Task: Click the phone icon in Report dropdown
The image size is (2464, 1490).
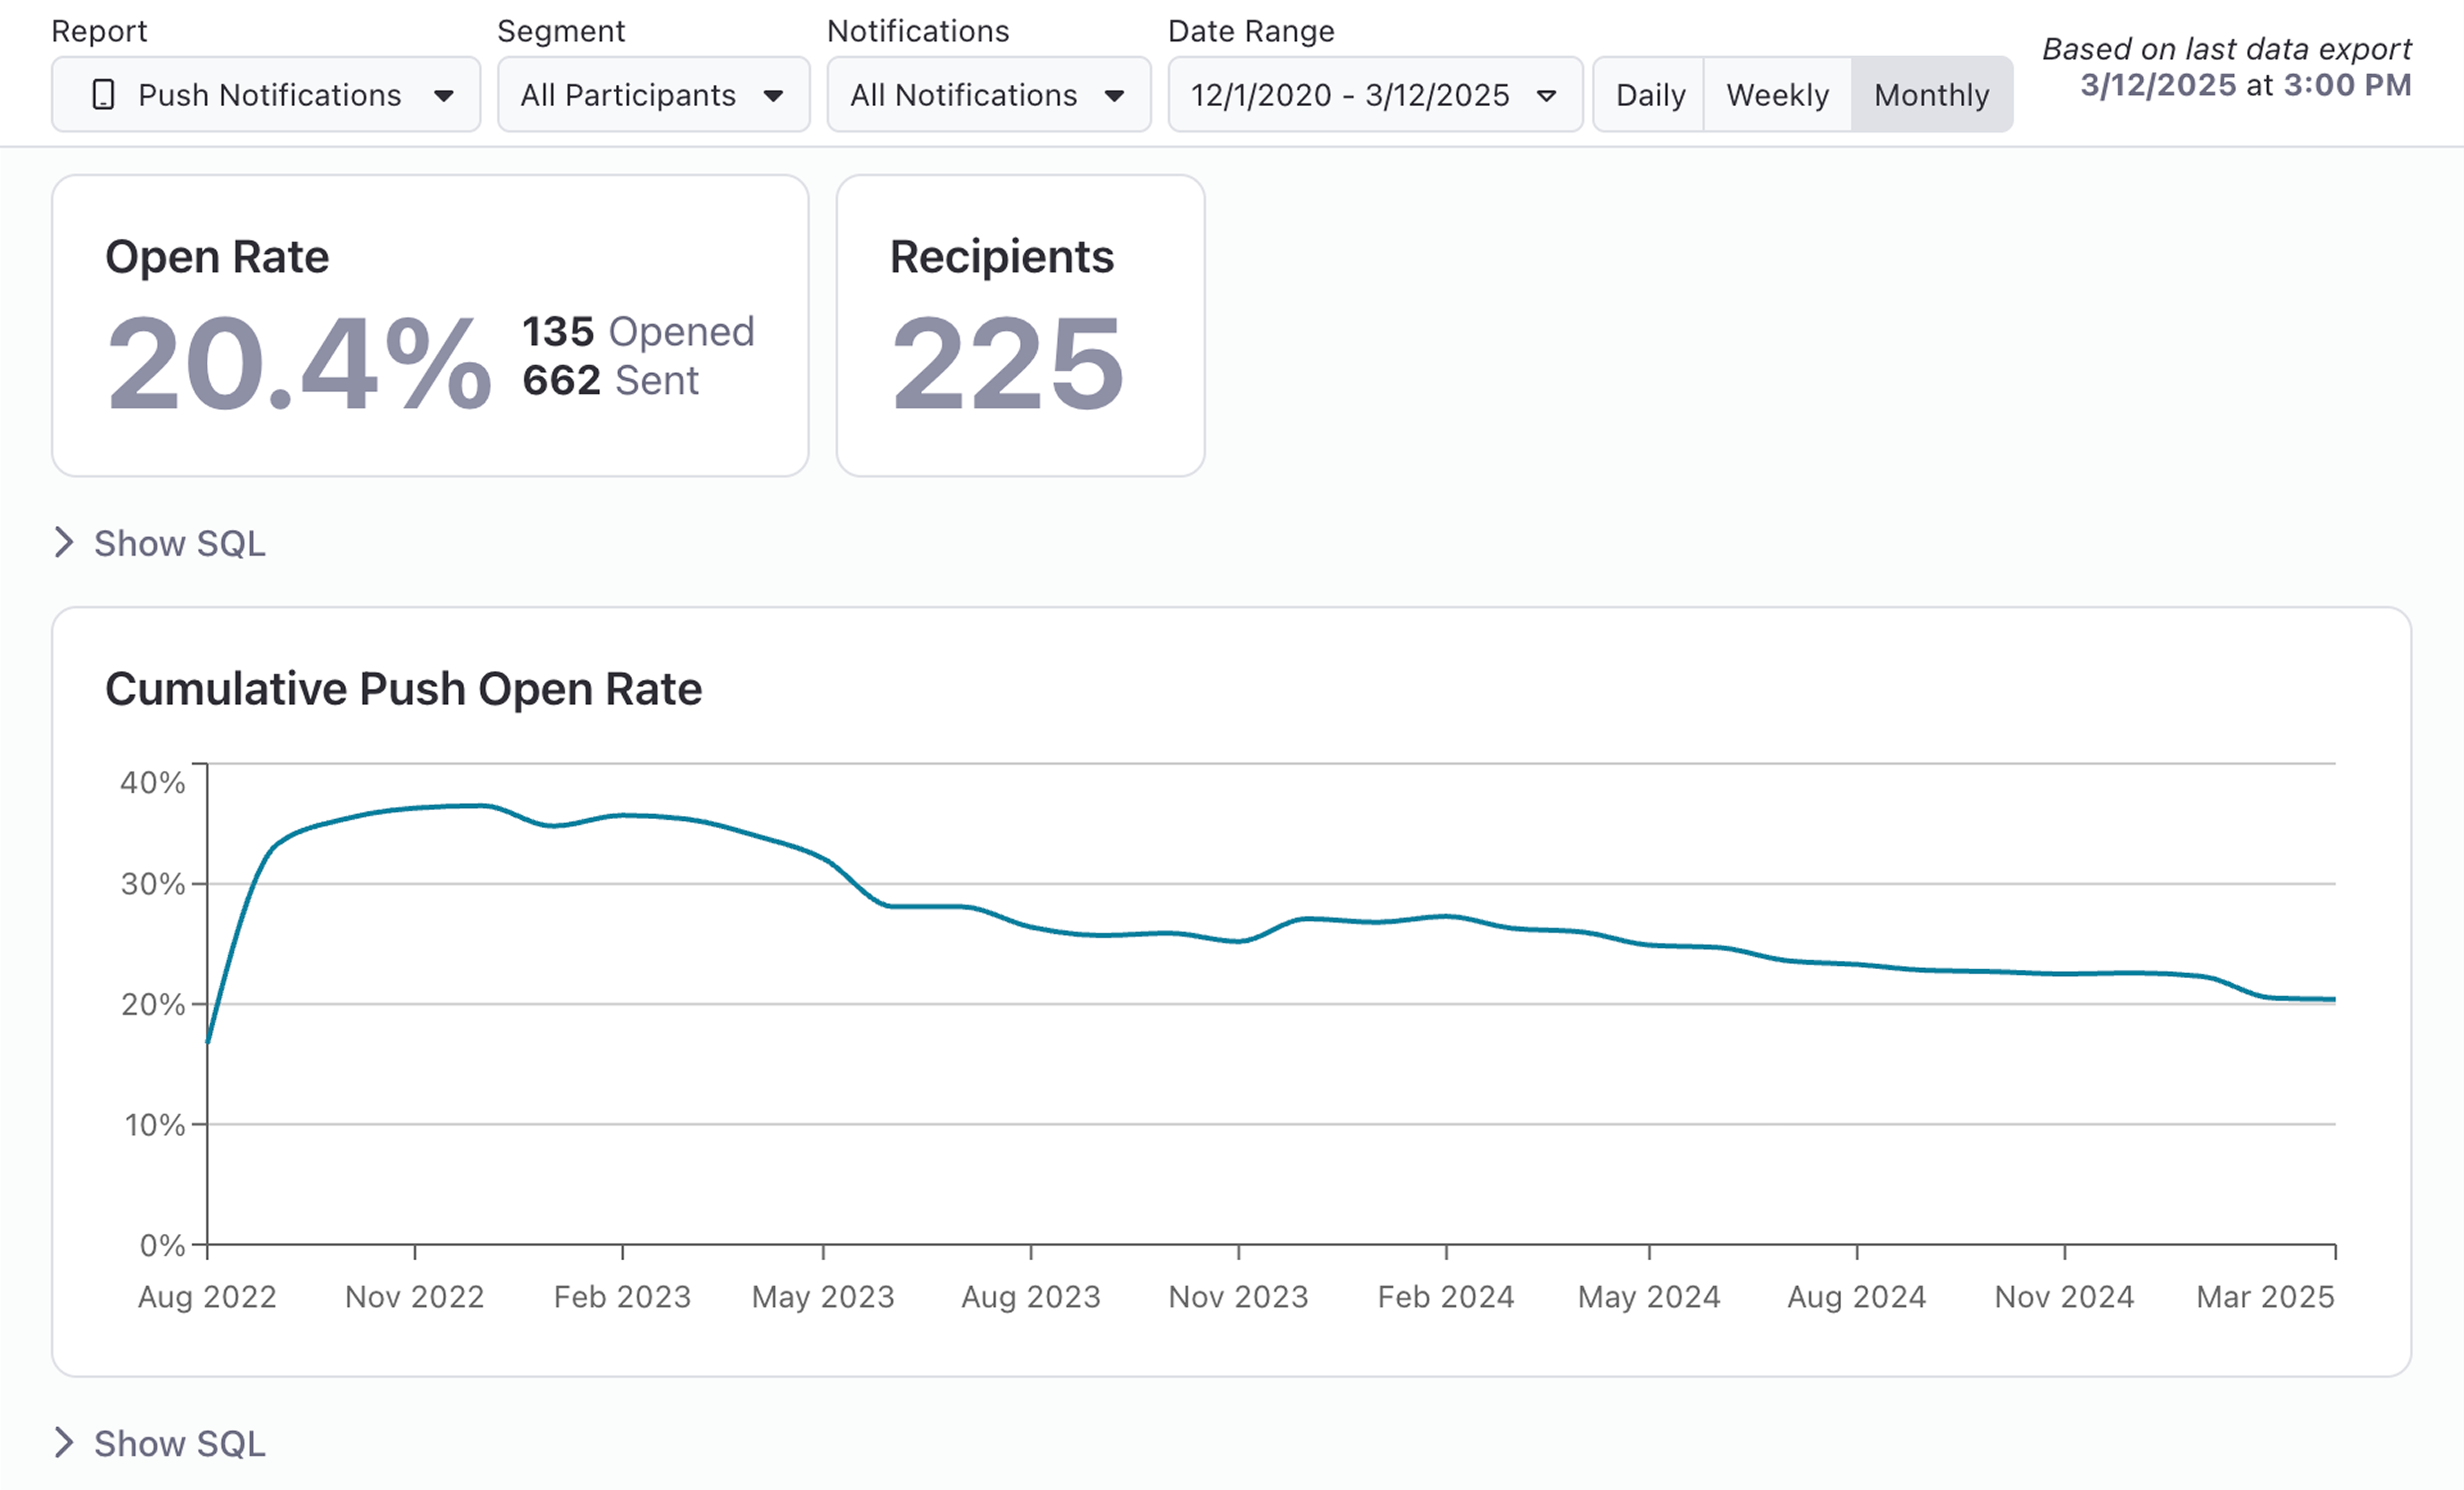Action: click(x=102, y=95)
